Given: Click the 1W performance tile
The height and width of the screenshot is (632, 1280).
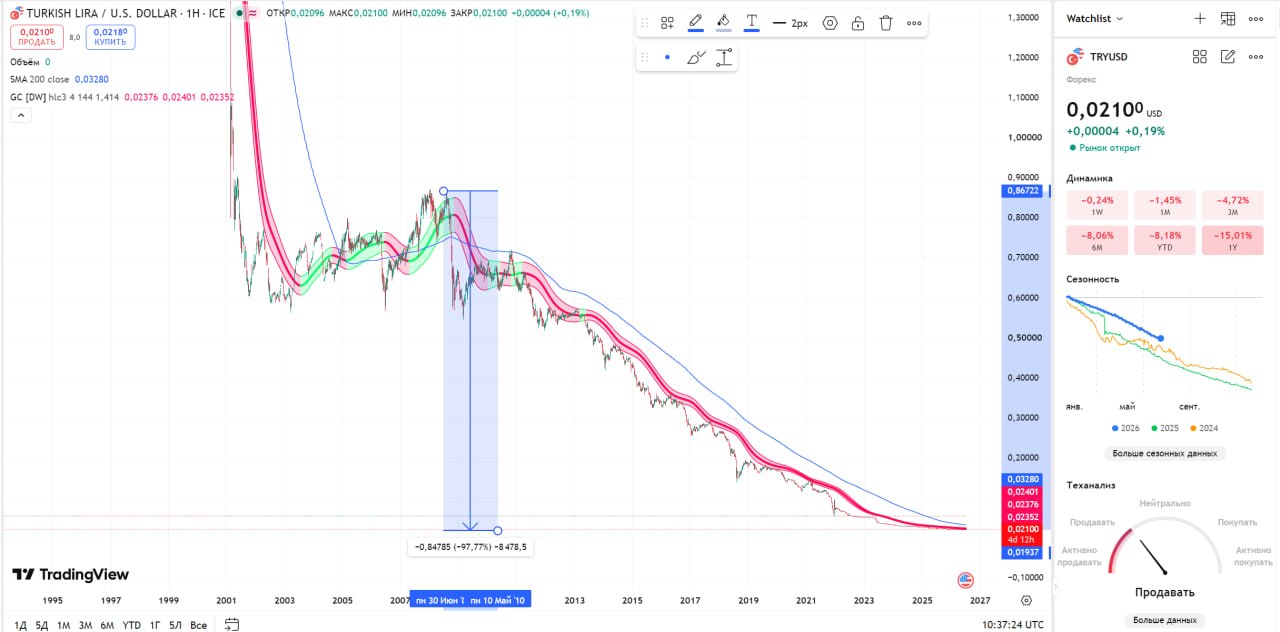Looking at the screenshot, I should pyautogui.click(x=1097, y=205).
